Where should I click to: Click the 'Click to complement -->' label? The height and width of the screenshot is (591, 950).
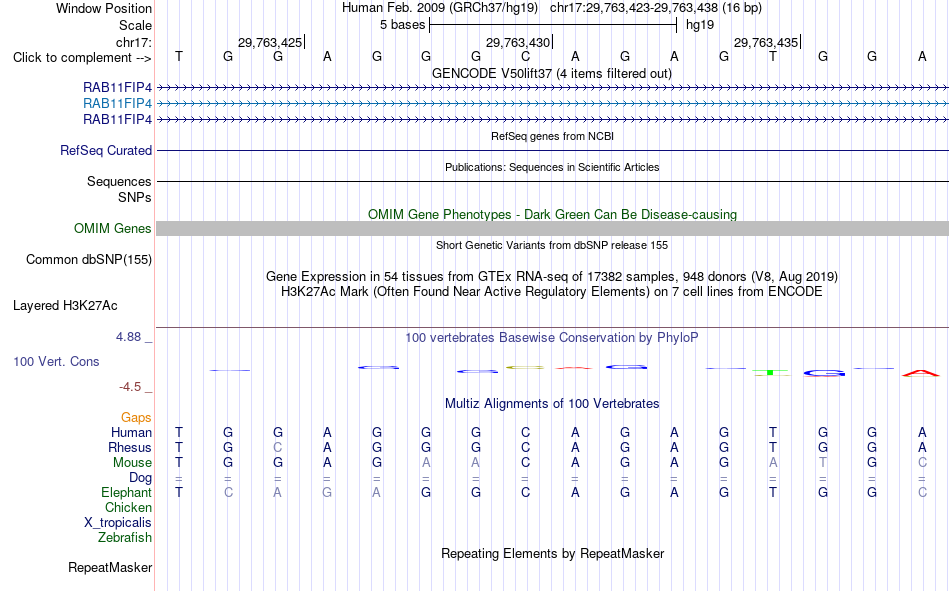coord(82,58)
